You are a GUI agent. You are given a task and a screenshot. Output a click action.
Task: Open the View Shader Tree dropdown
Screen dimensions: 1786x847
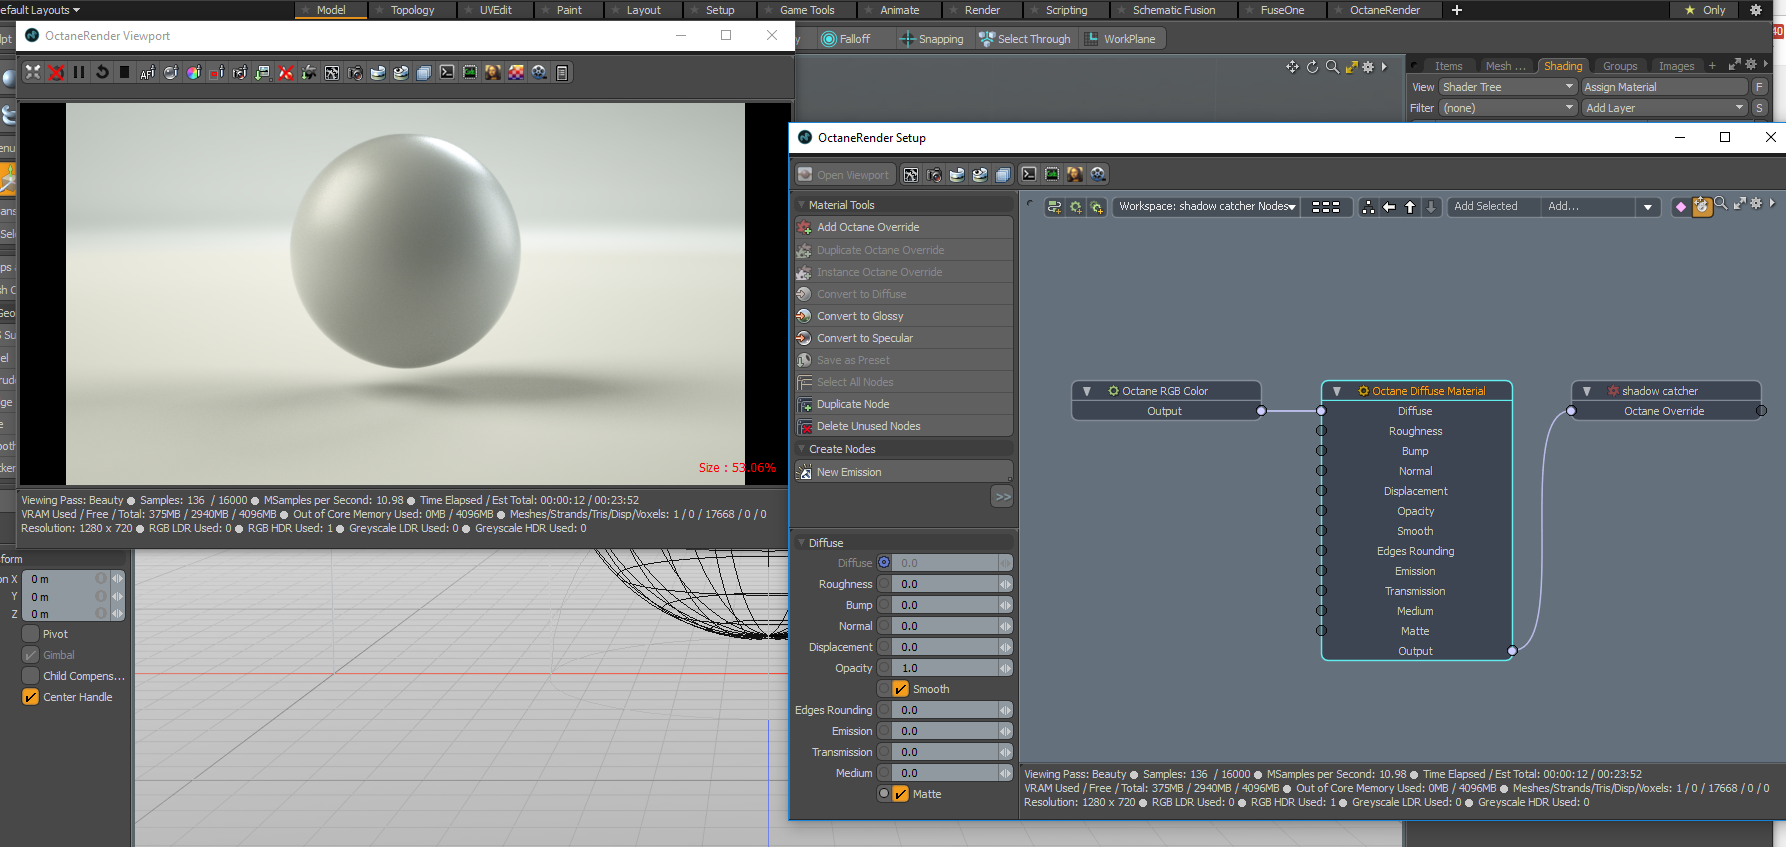[1507, 87]
